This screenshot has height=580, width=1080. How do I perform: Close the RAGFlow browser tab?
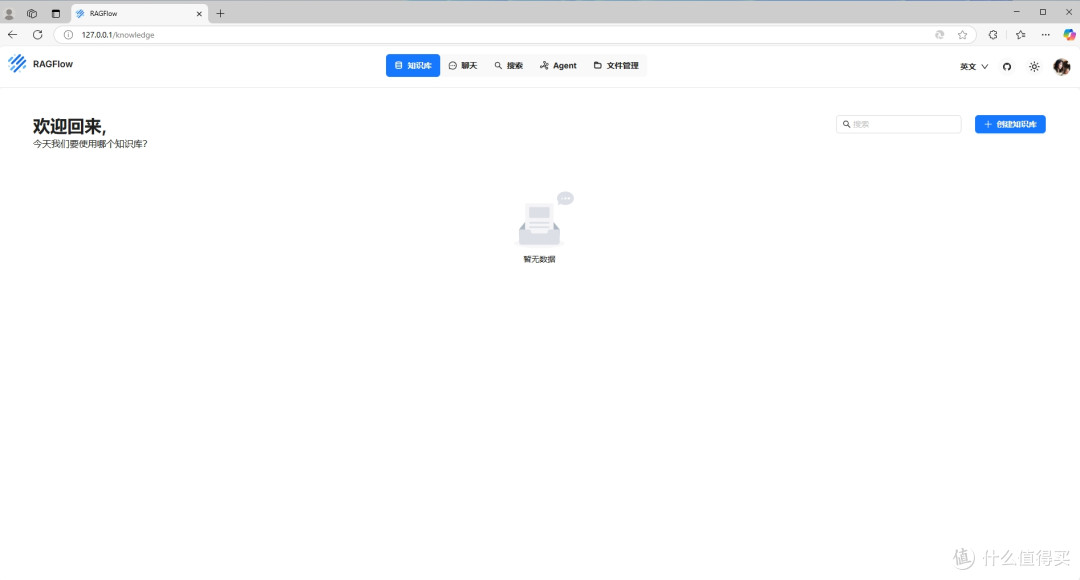point(199,14)
